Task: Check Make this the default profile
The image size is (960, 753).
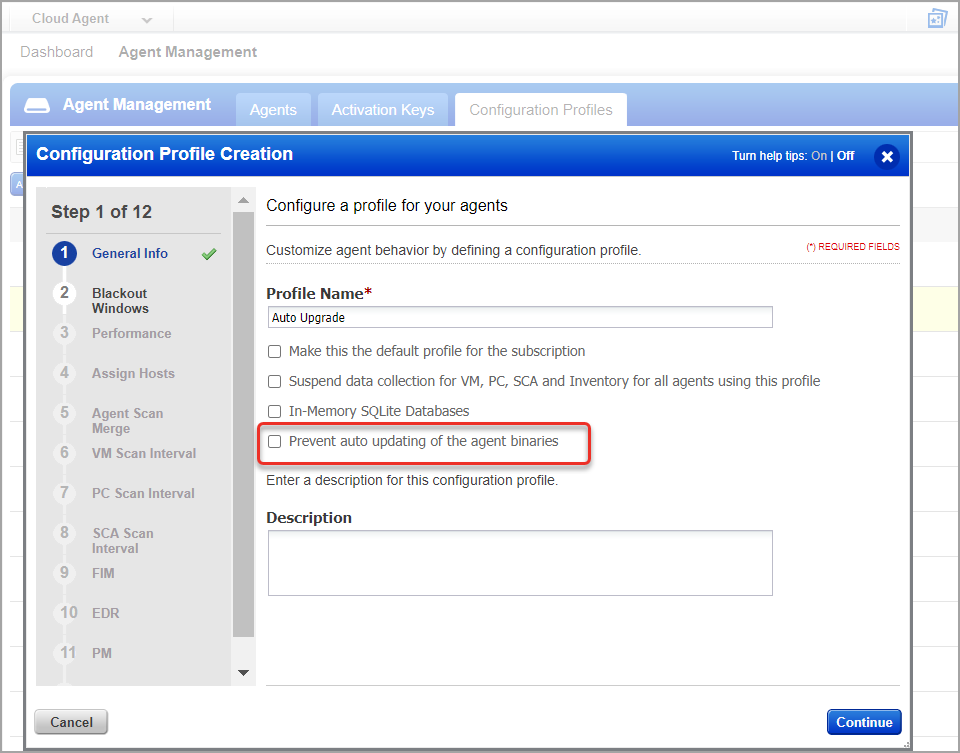Action: pyautogui.click(x=274, y=351)
